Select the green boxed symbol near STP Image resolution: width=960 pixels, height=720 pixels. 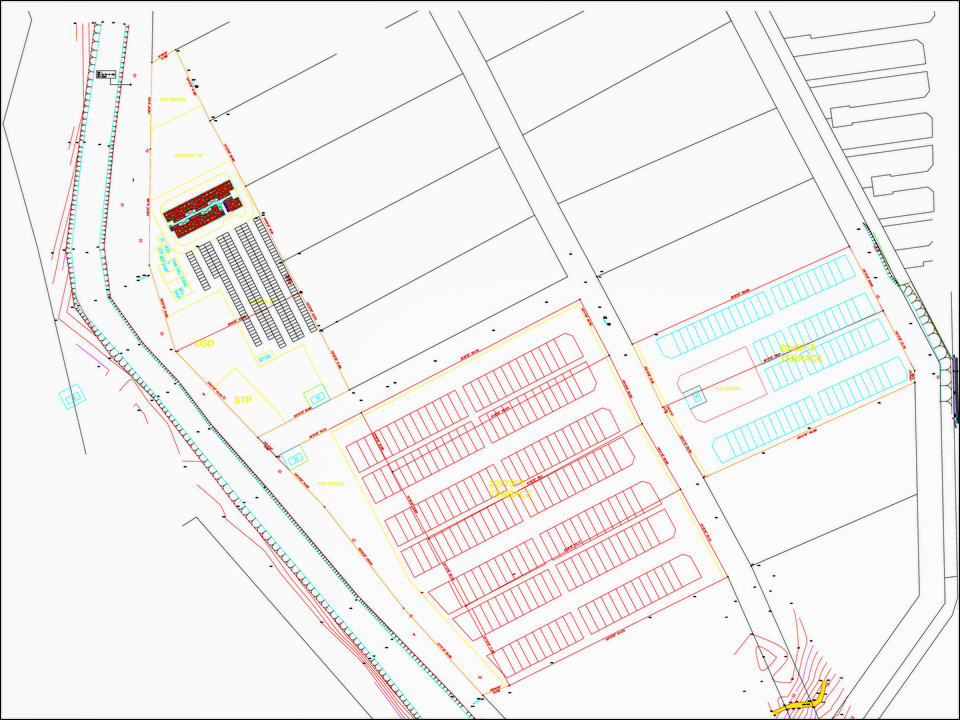[x=316, y=397]
